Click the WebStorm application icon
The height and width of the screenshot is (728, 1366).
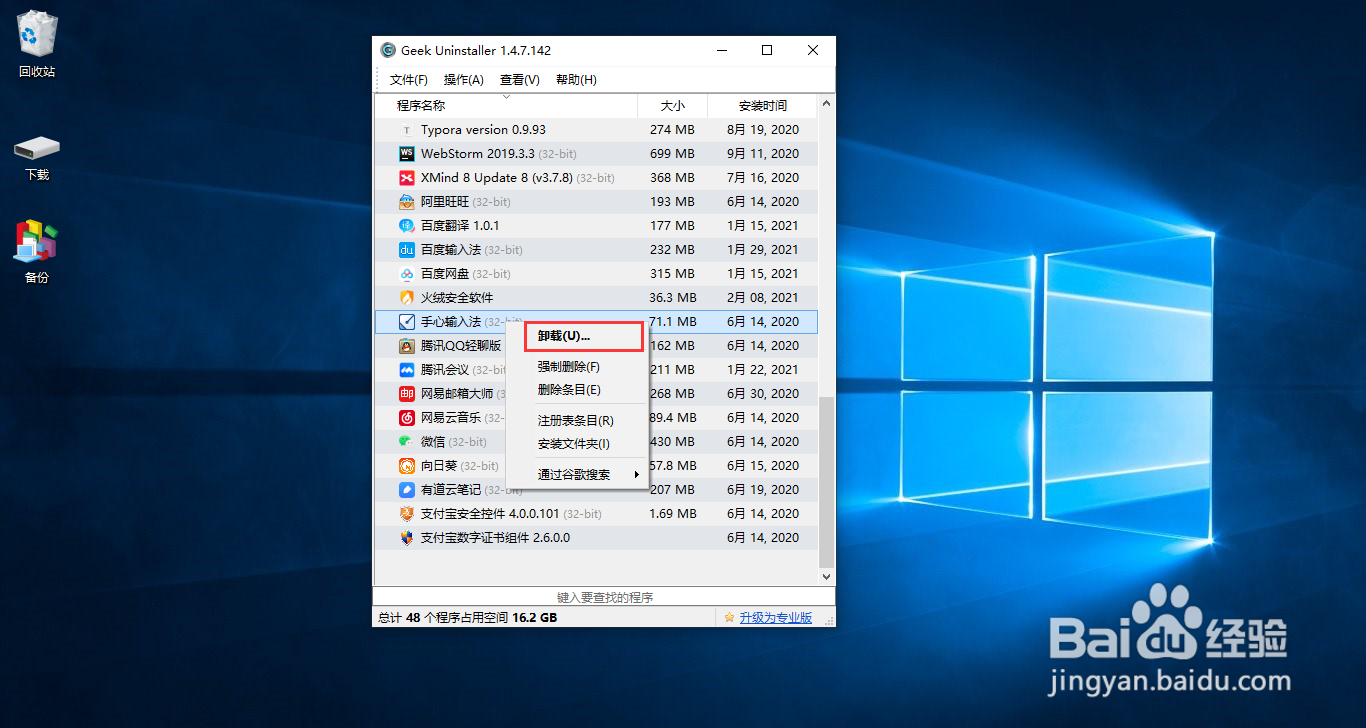(406, 153)
